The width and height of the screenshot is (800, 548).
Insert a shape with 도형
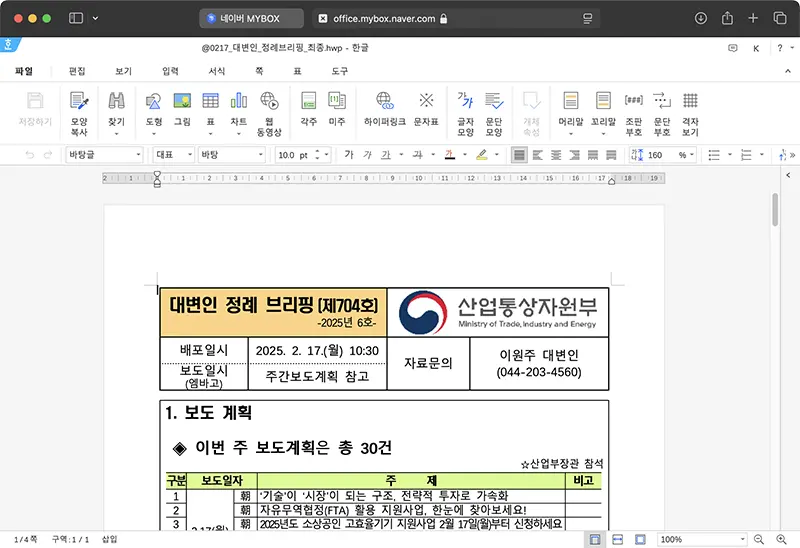click(x=154, y=113)
